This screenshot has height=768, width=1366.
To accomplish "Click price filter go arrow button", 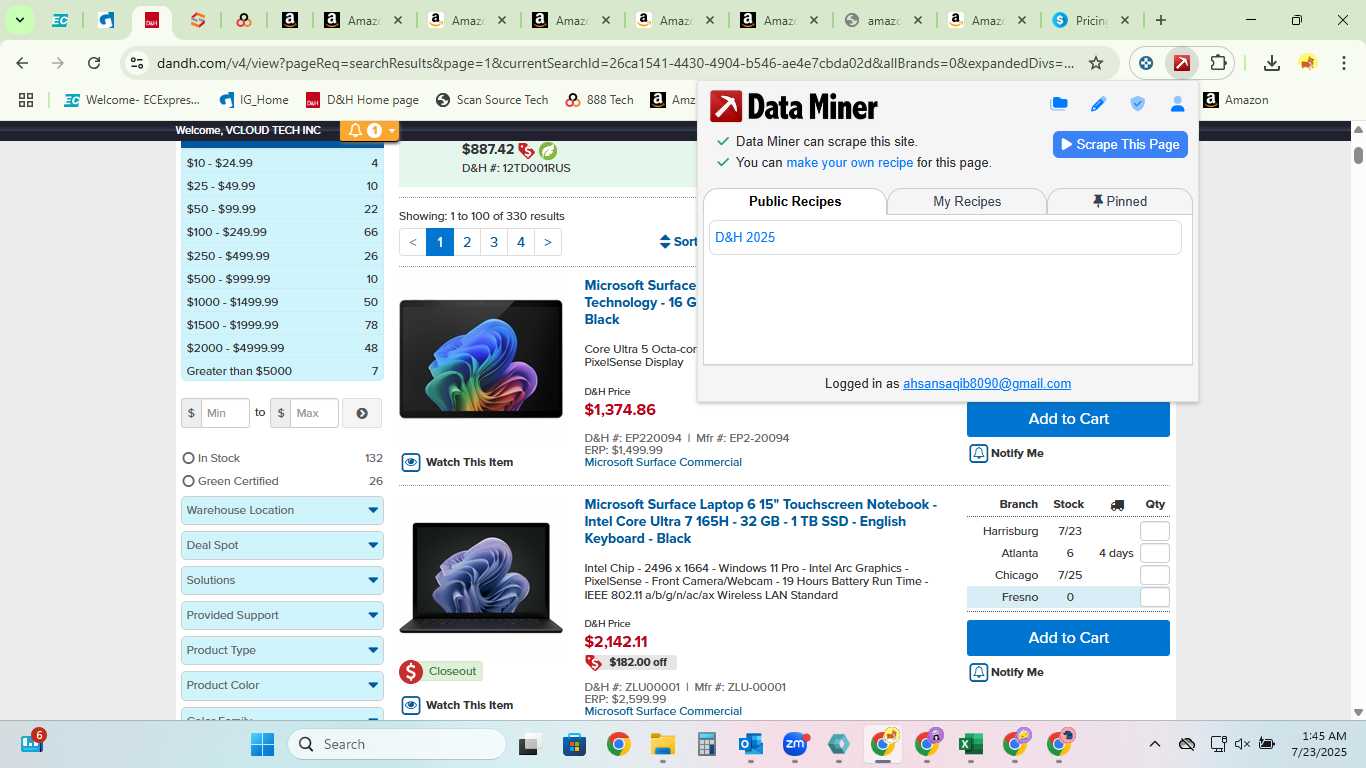I will pos(362,413).
